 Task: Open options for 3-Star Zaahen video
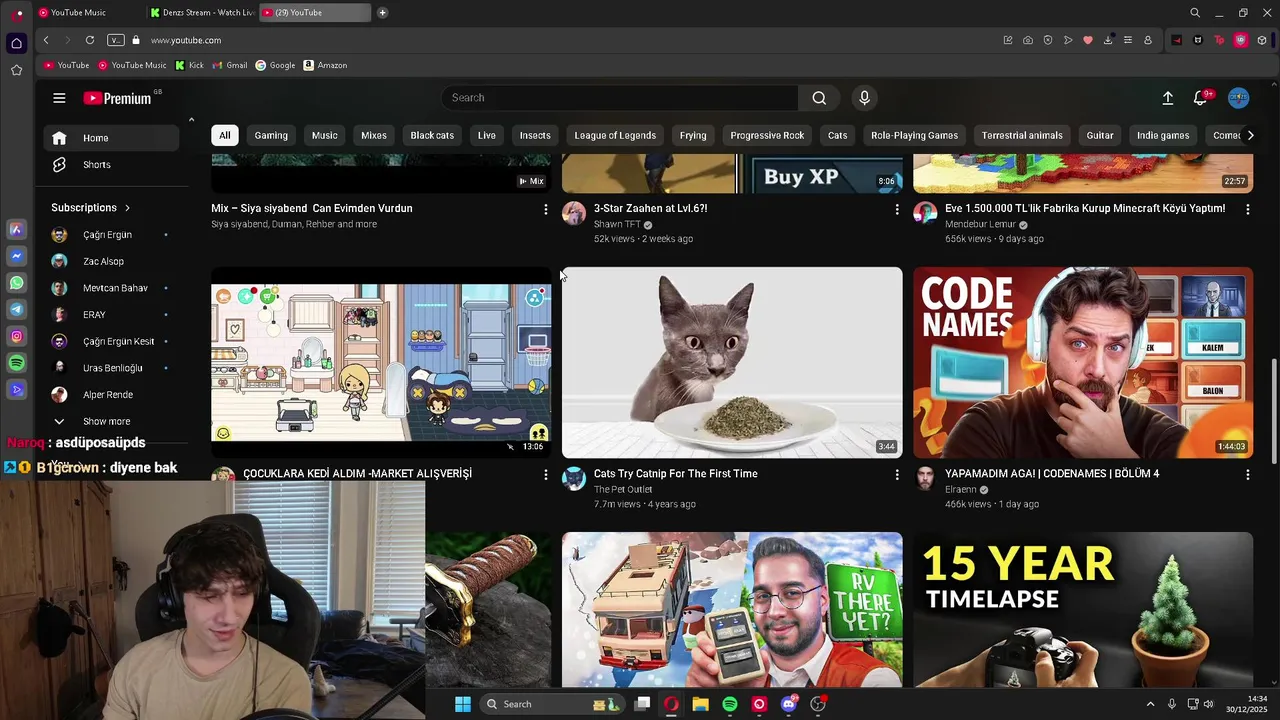tap(896, 210)
